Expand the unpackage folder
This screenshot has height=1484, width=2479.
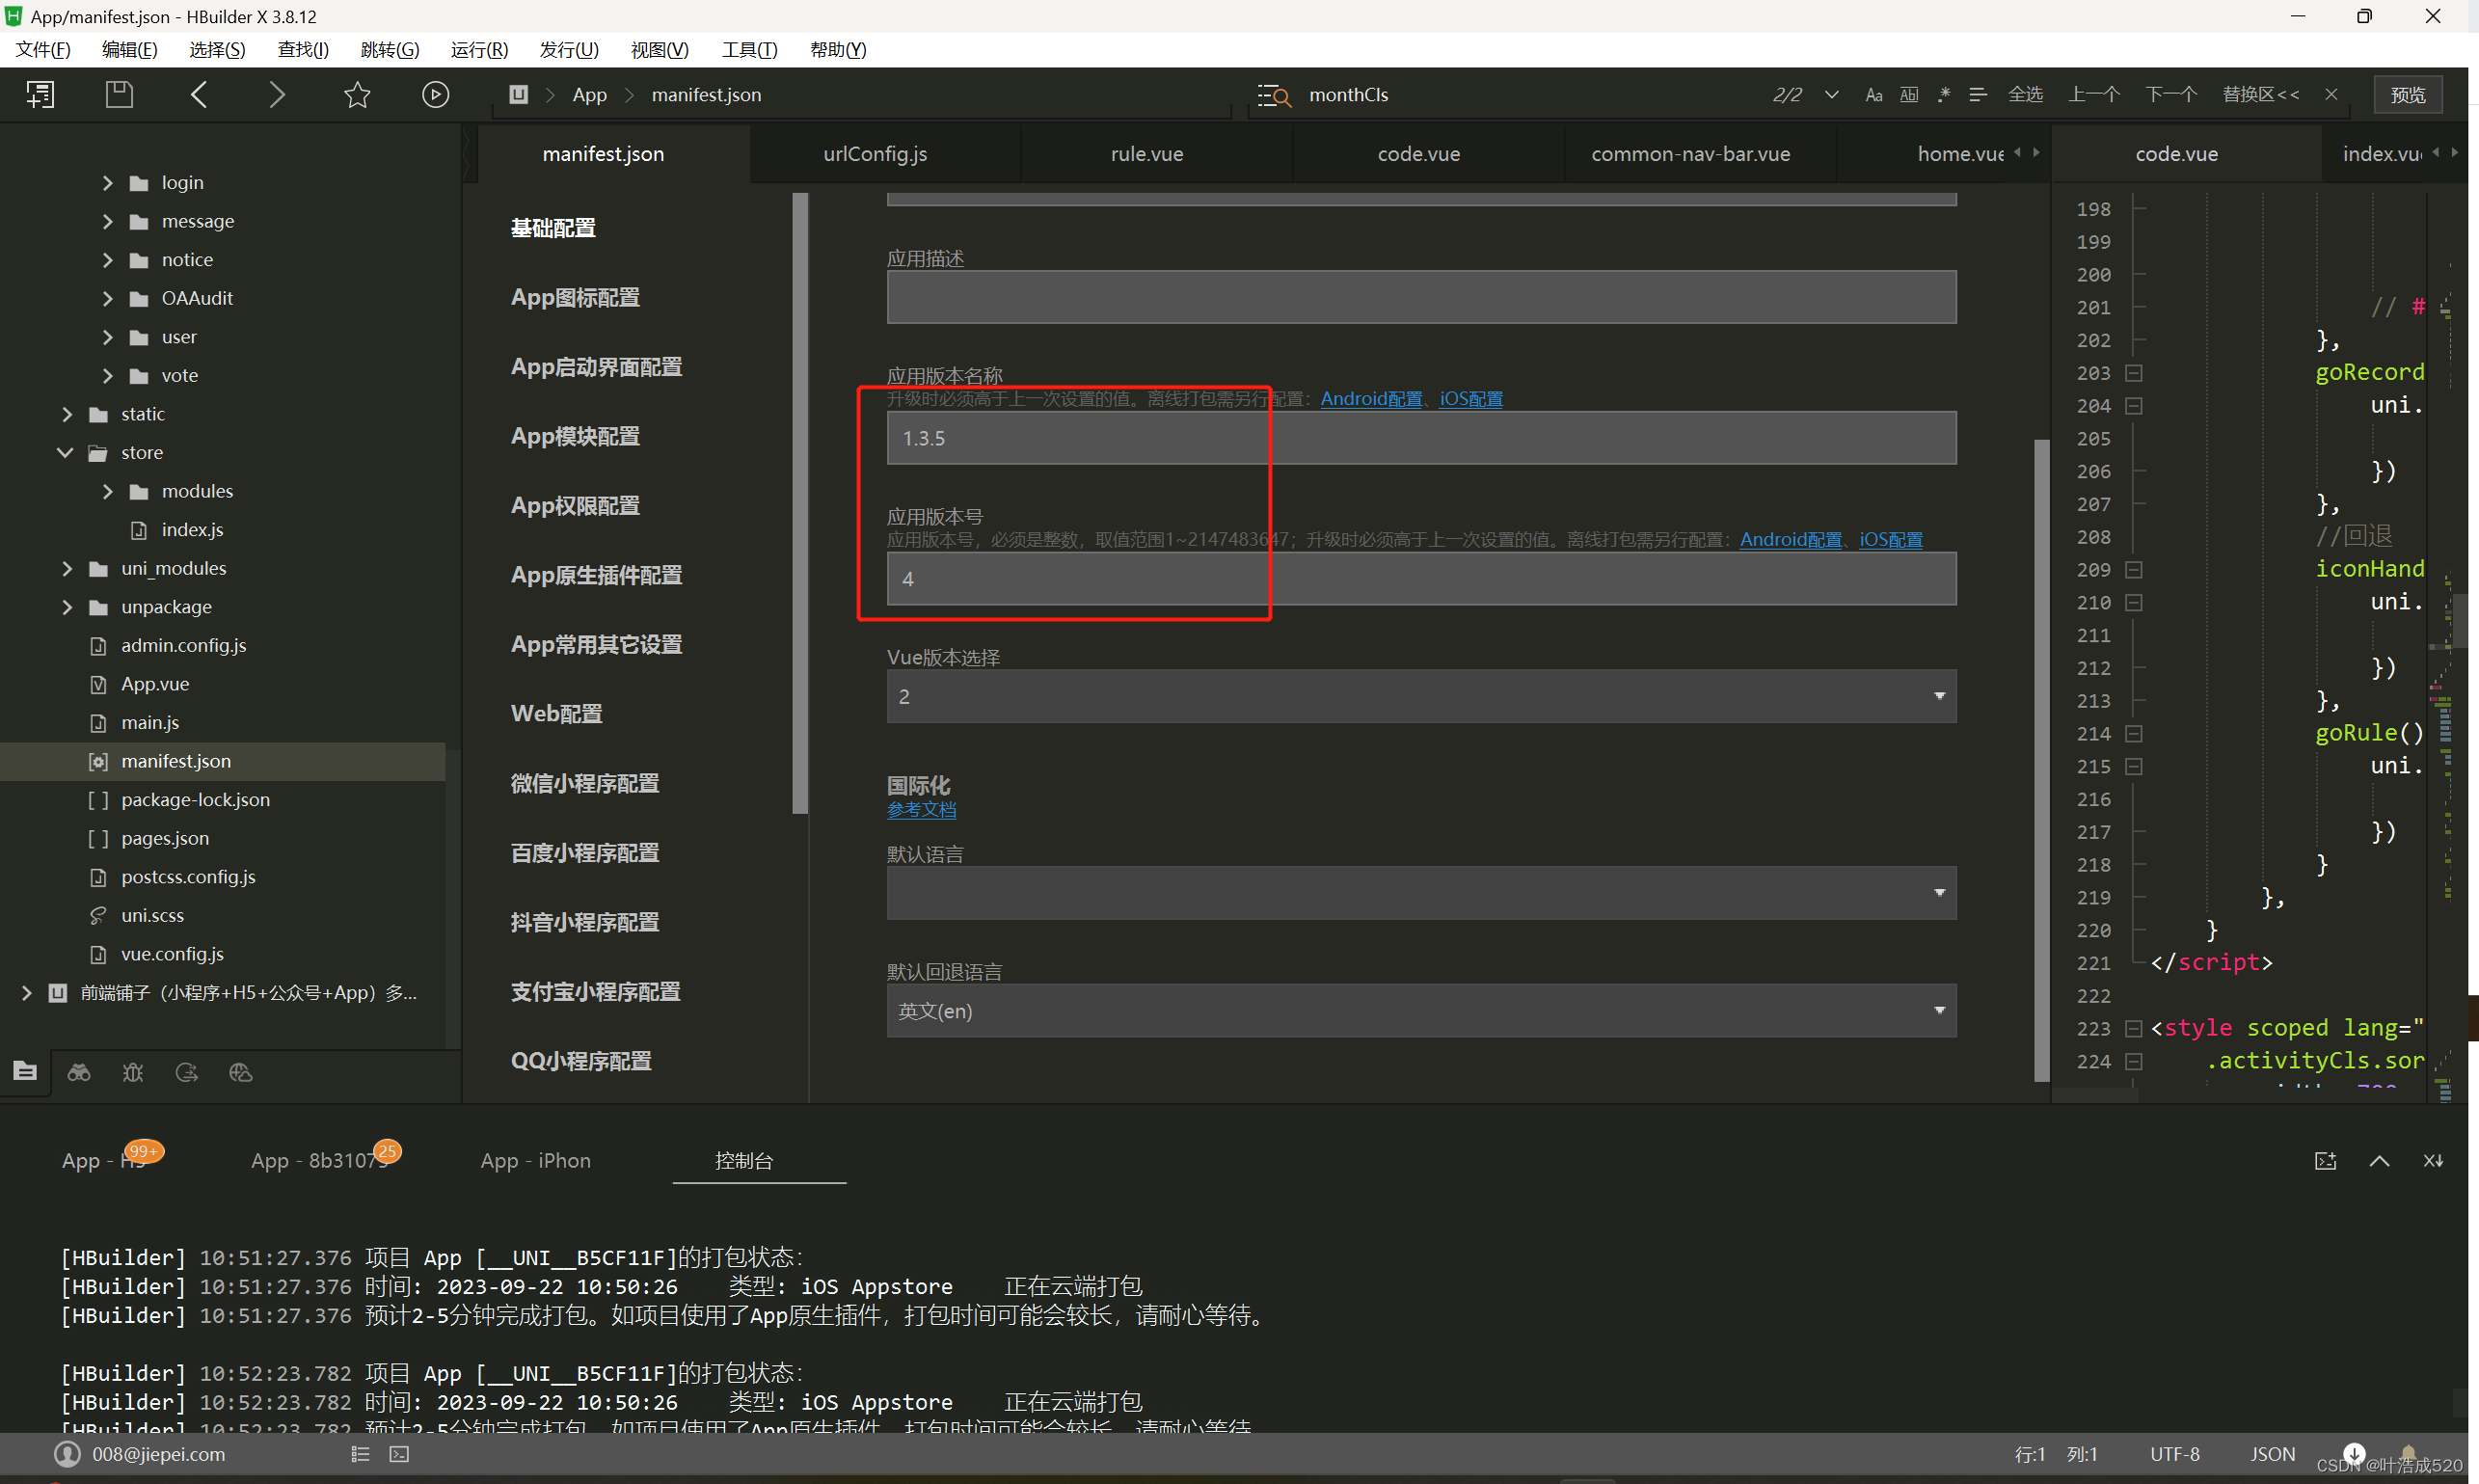point(67,607)
